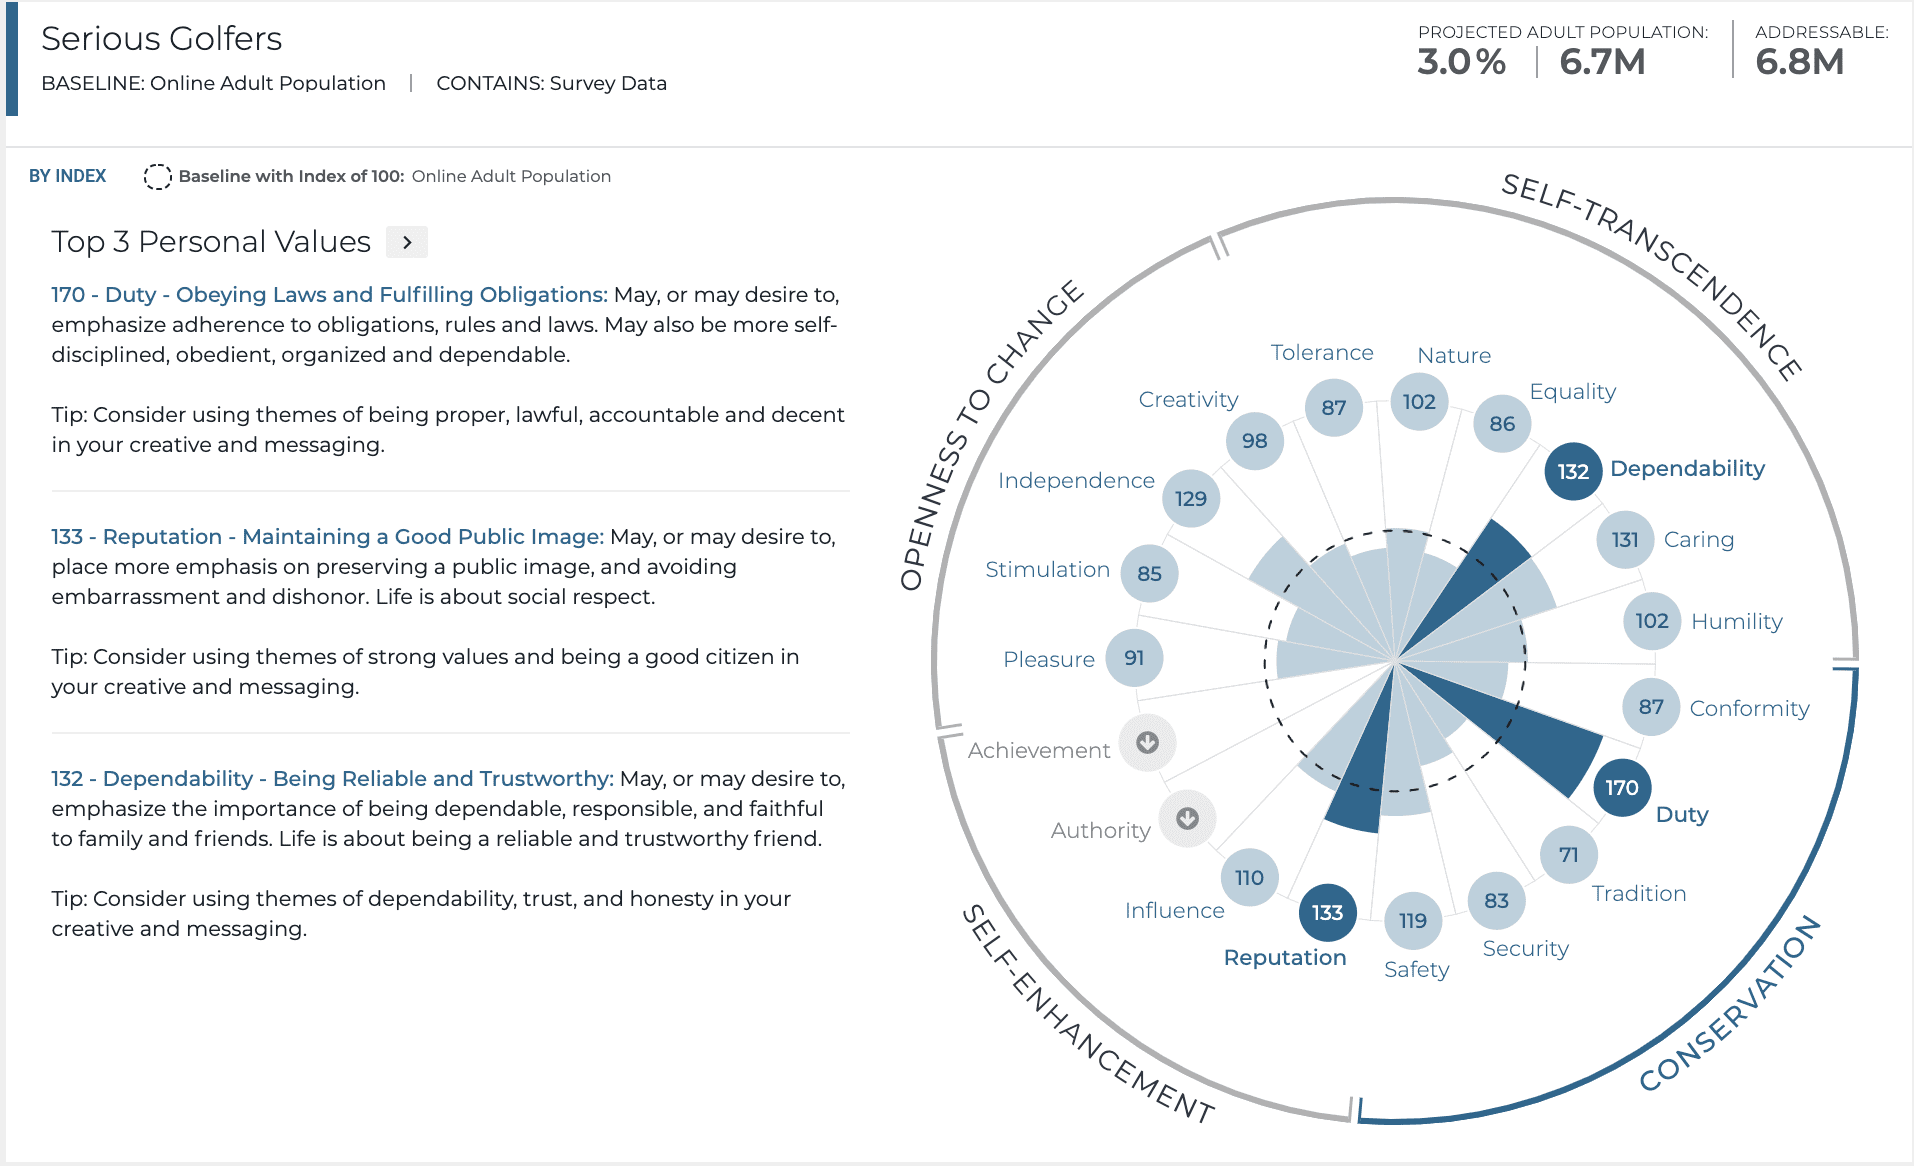Select the Duty index bubble showing 170

(1621, 787)
